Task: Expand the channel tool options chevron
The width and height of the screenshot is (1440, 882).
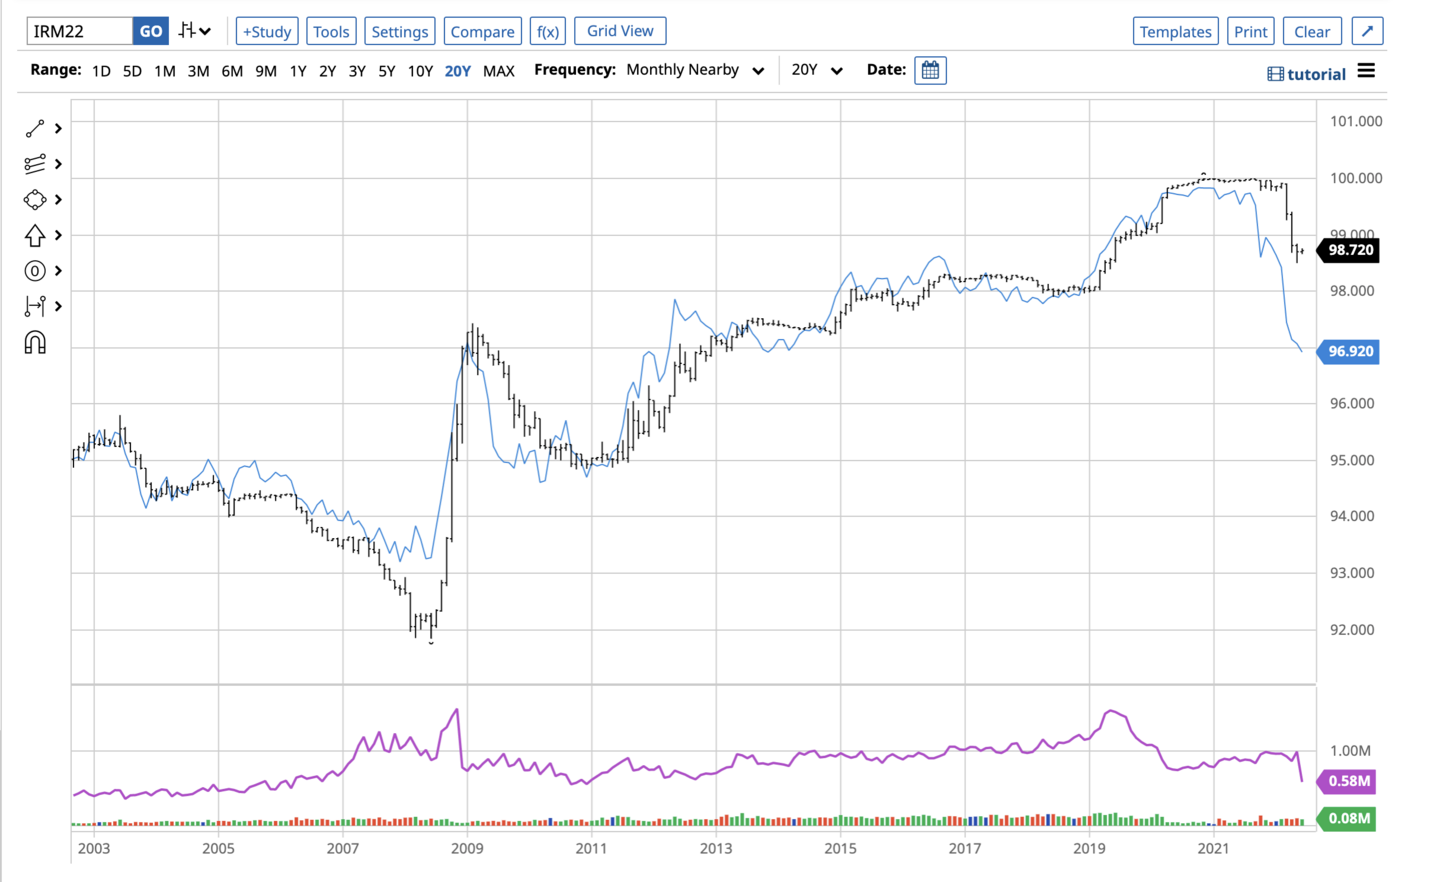Action: 58,164
